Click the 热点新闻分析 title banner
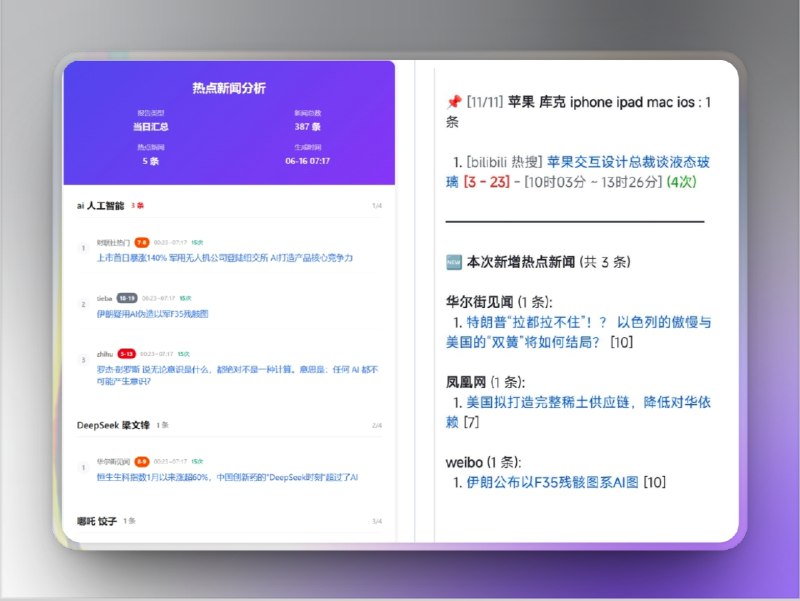 click(231, 86)
